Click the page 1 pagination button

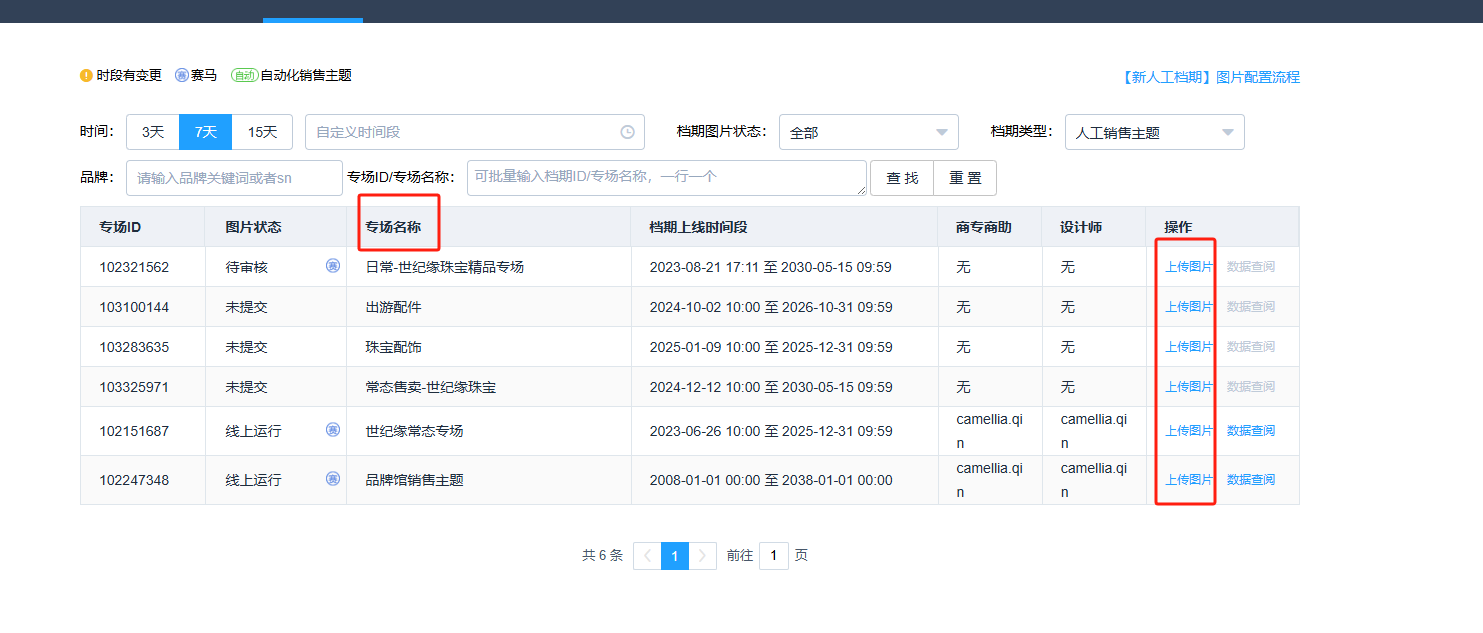click(675, 556)
